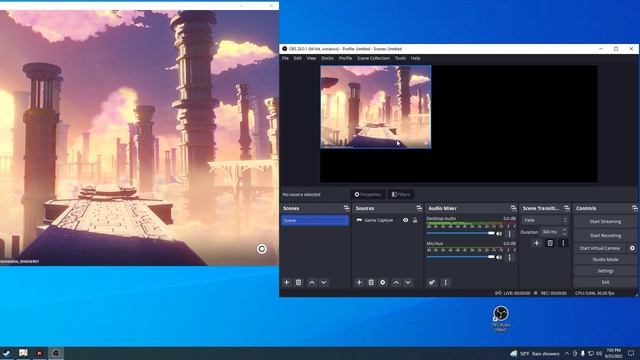Image resolution: width=640 pixels, height=360 pixels.
Task: Open the Steam icon in the taskbar
Action: tap(6, 353)
